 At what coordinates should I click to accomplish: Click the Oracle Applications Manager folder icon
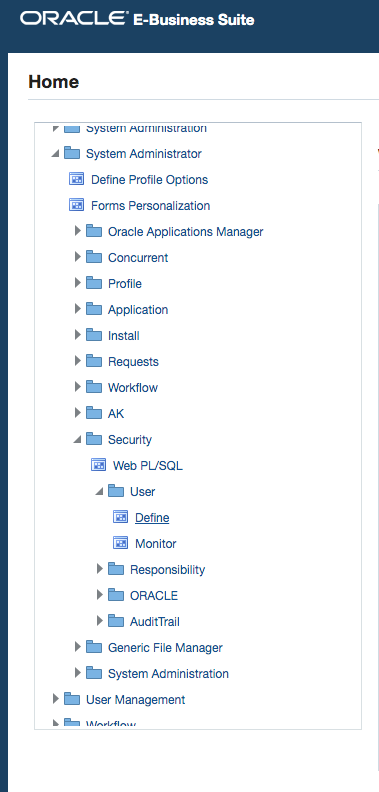[x=94, y=231]
